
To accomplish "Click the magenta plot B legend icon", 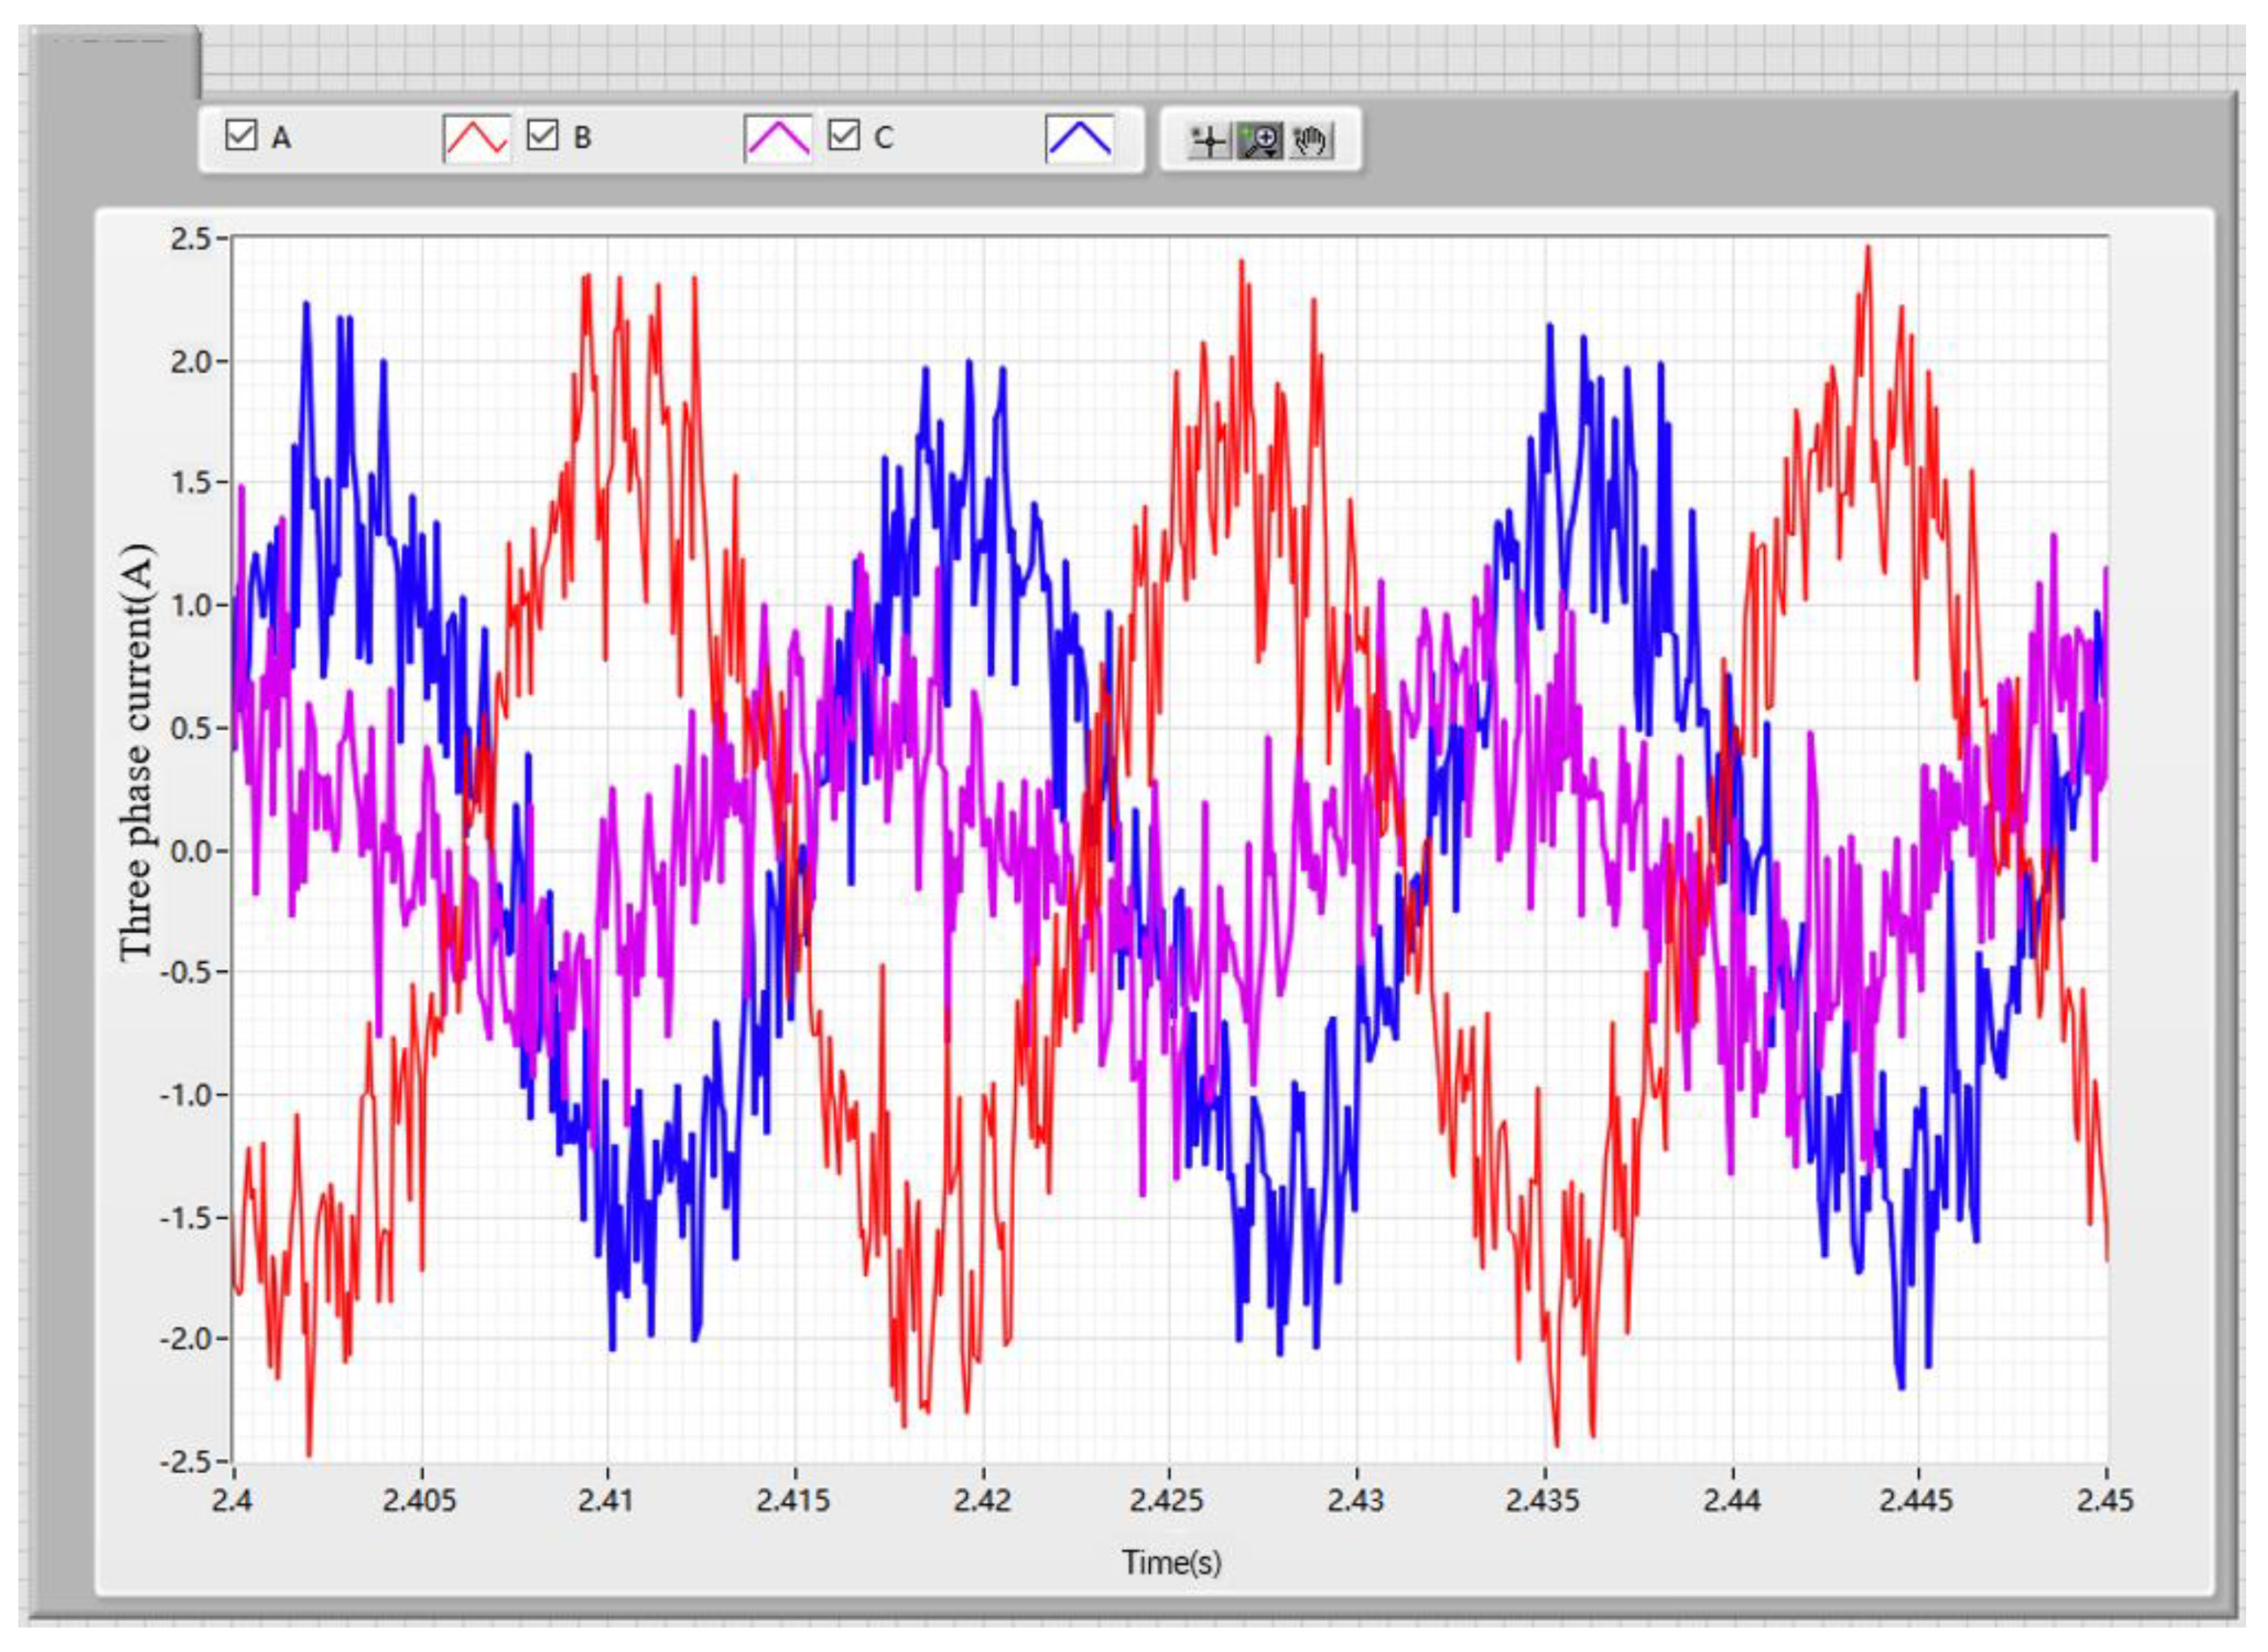I will point(778,138).
